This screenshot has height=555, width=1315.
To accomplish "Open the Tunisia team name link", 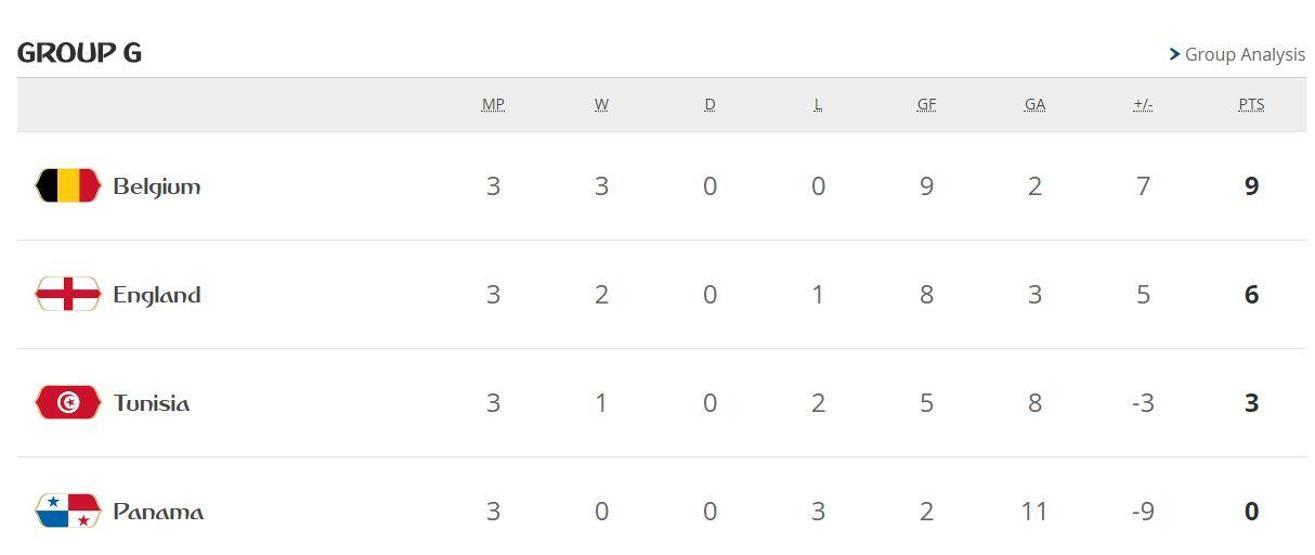I will [x=152, y=403].
